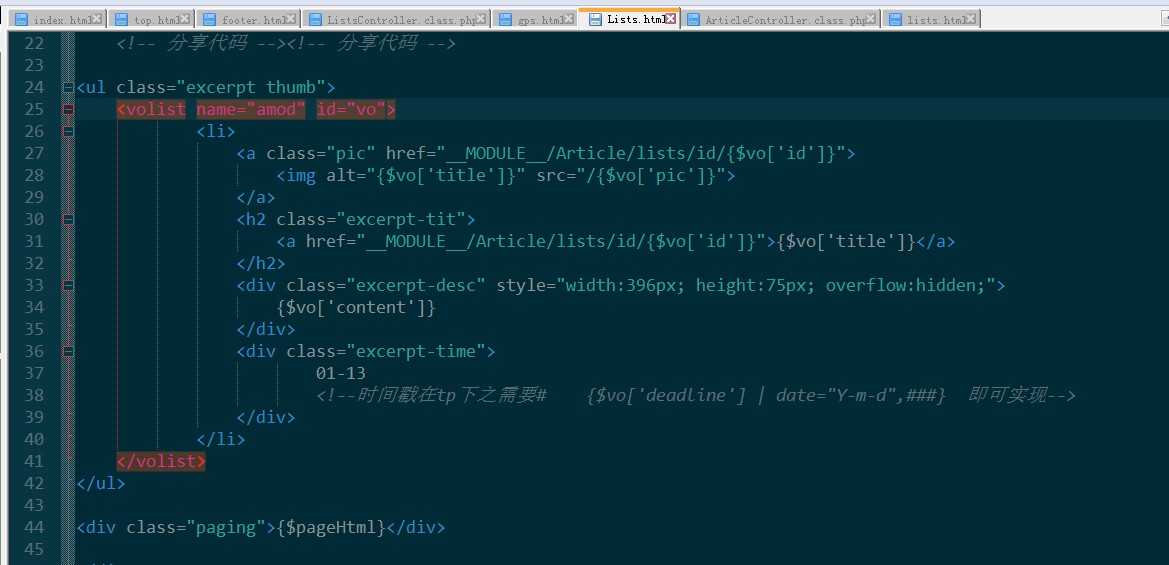Switch to the gps.html tab
The image size is (1169, 565).
(x=535, y=20)
